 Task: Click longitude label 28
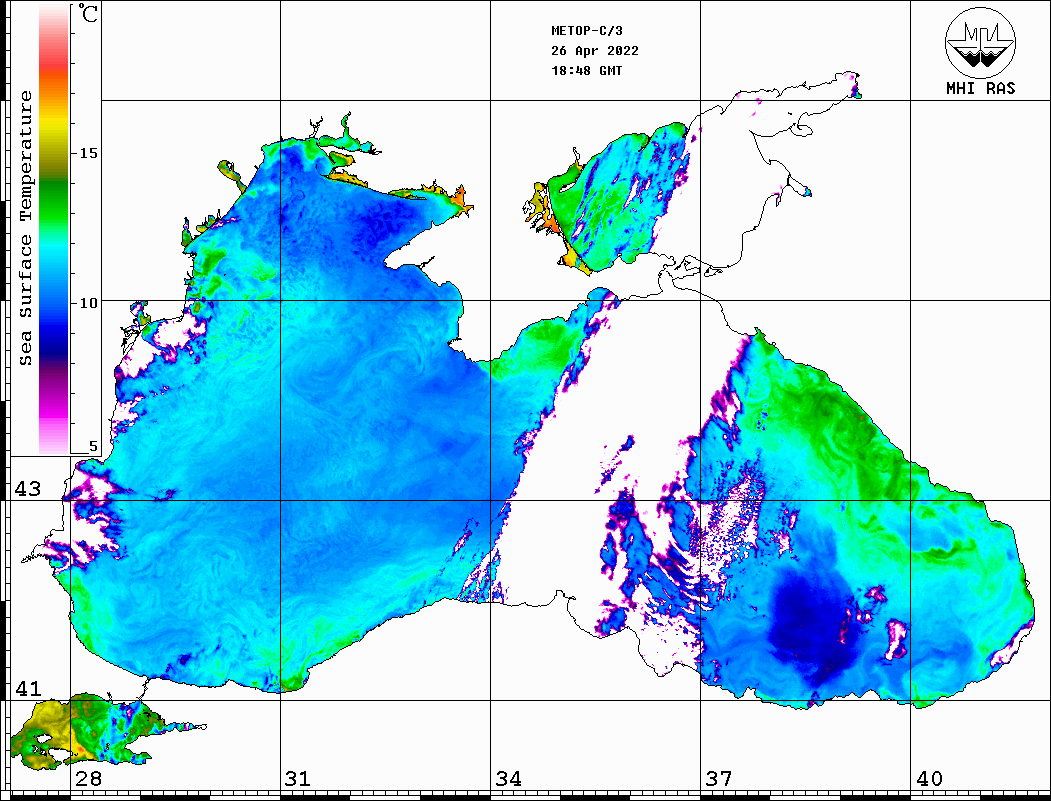pyautogui.click(x=88, y=779)
